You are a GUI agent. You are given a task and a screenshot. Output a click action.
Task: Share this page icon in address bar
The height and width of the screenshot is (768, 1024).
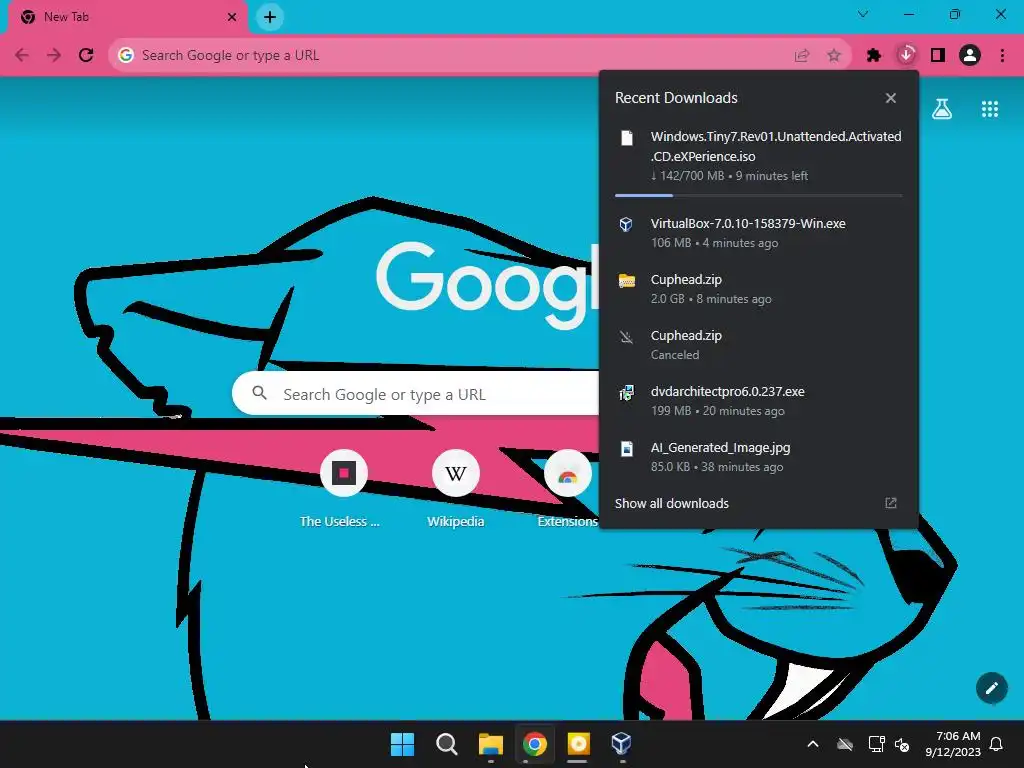click(x=802, y=56)
